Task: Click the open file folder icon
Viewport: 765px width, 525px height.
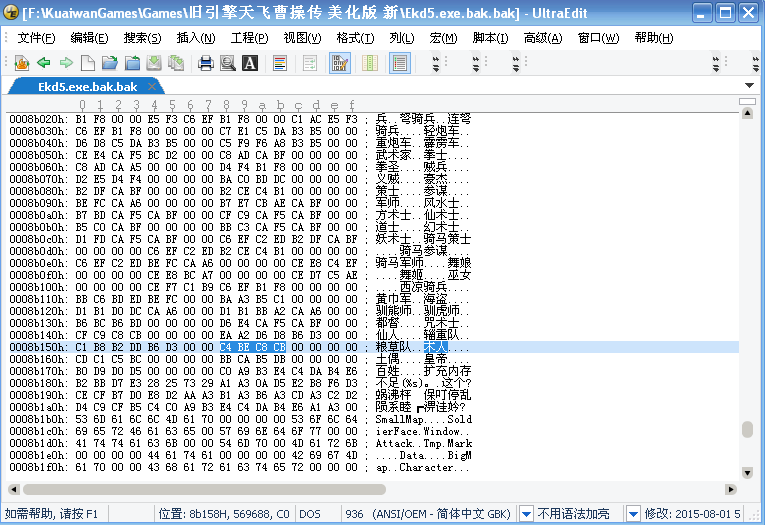Action: coord(110,63)
